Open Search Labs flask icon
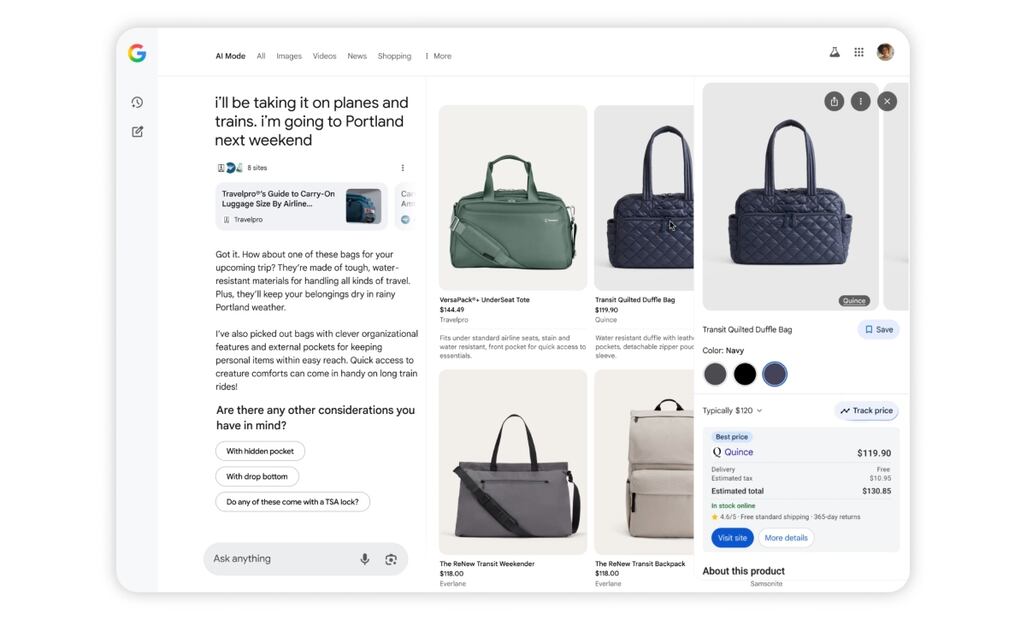This screenshot has width=1026, height=620. [834, 52]
